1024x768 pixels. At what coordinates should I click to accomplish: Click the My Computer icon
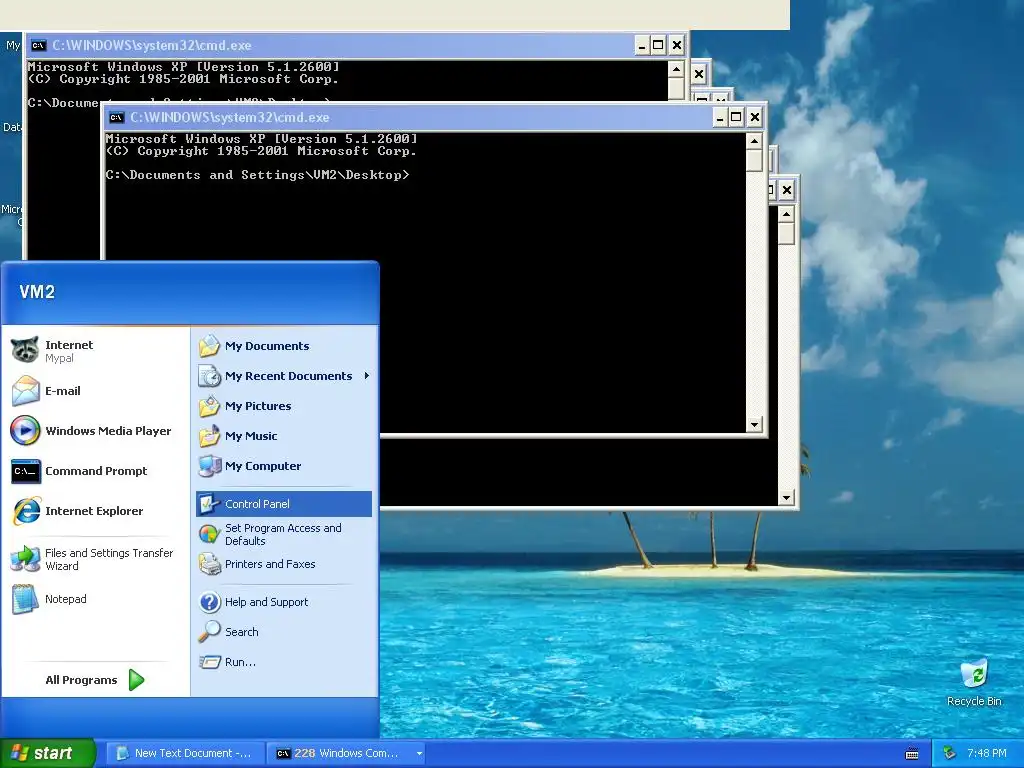[x=210, y=466]
